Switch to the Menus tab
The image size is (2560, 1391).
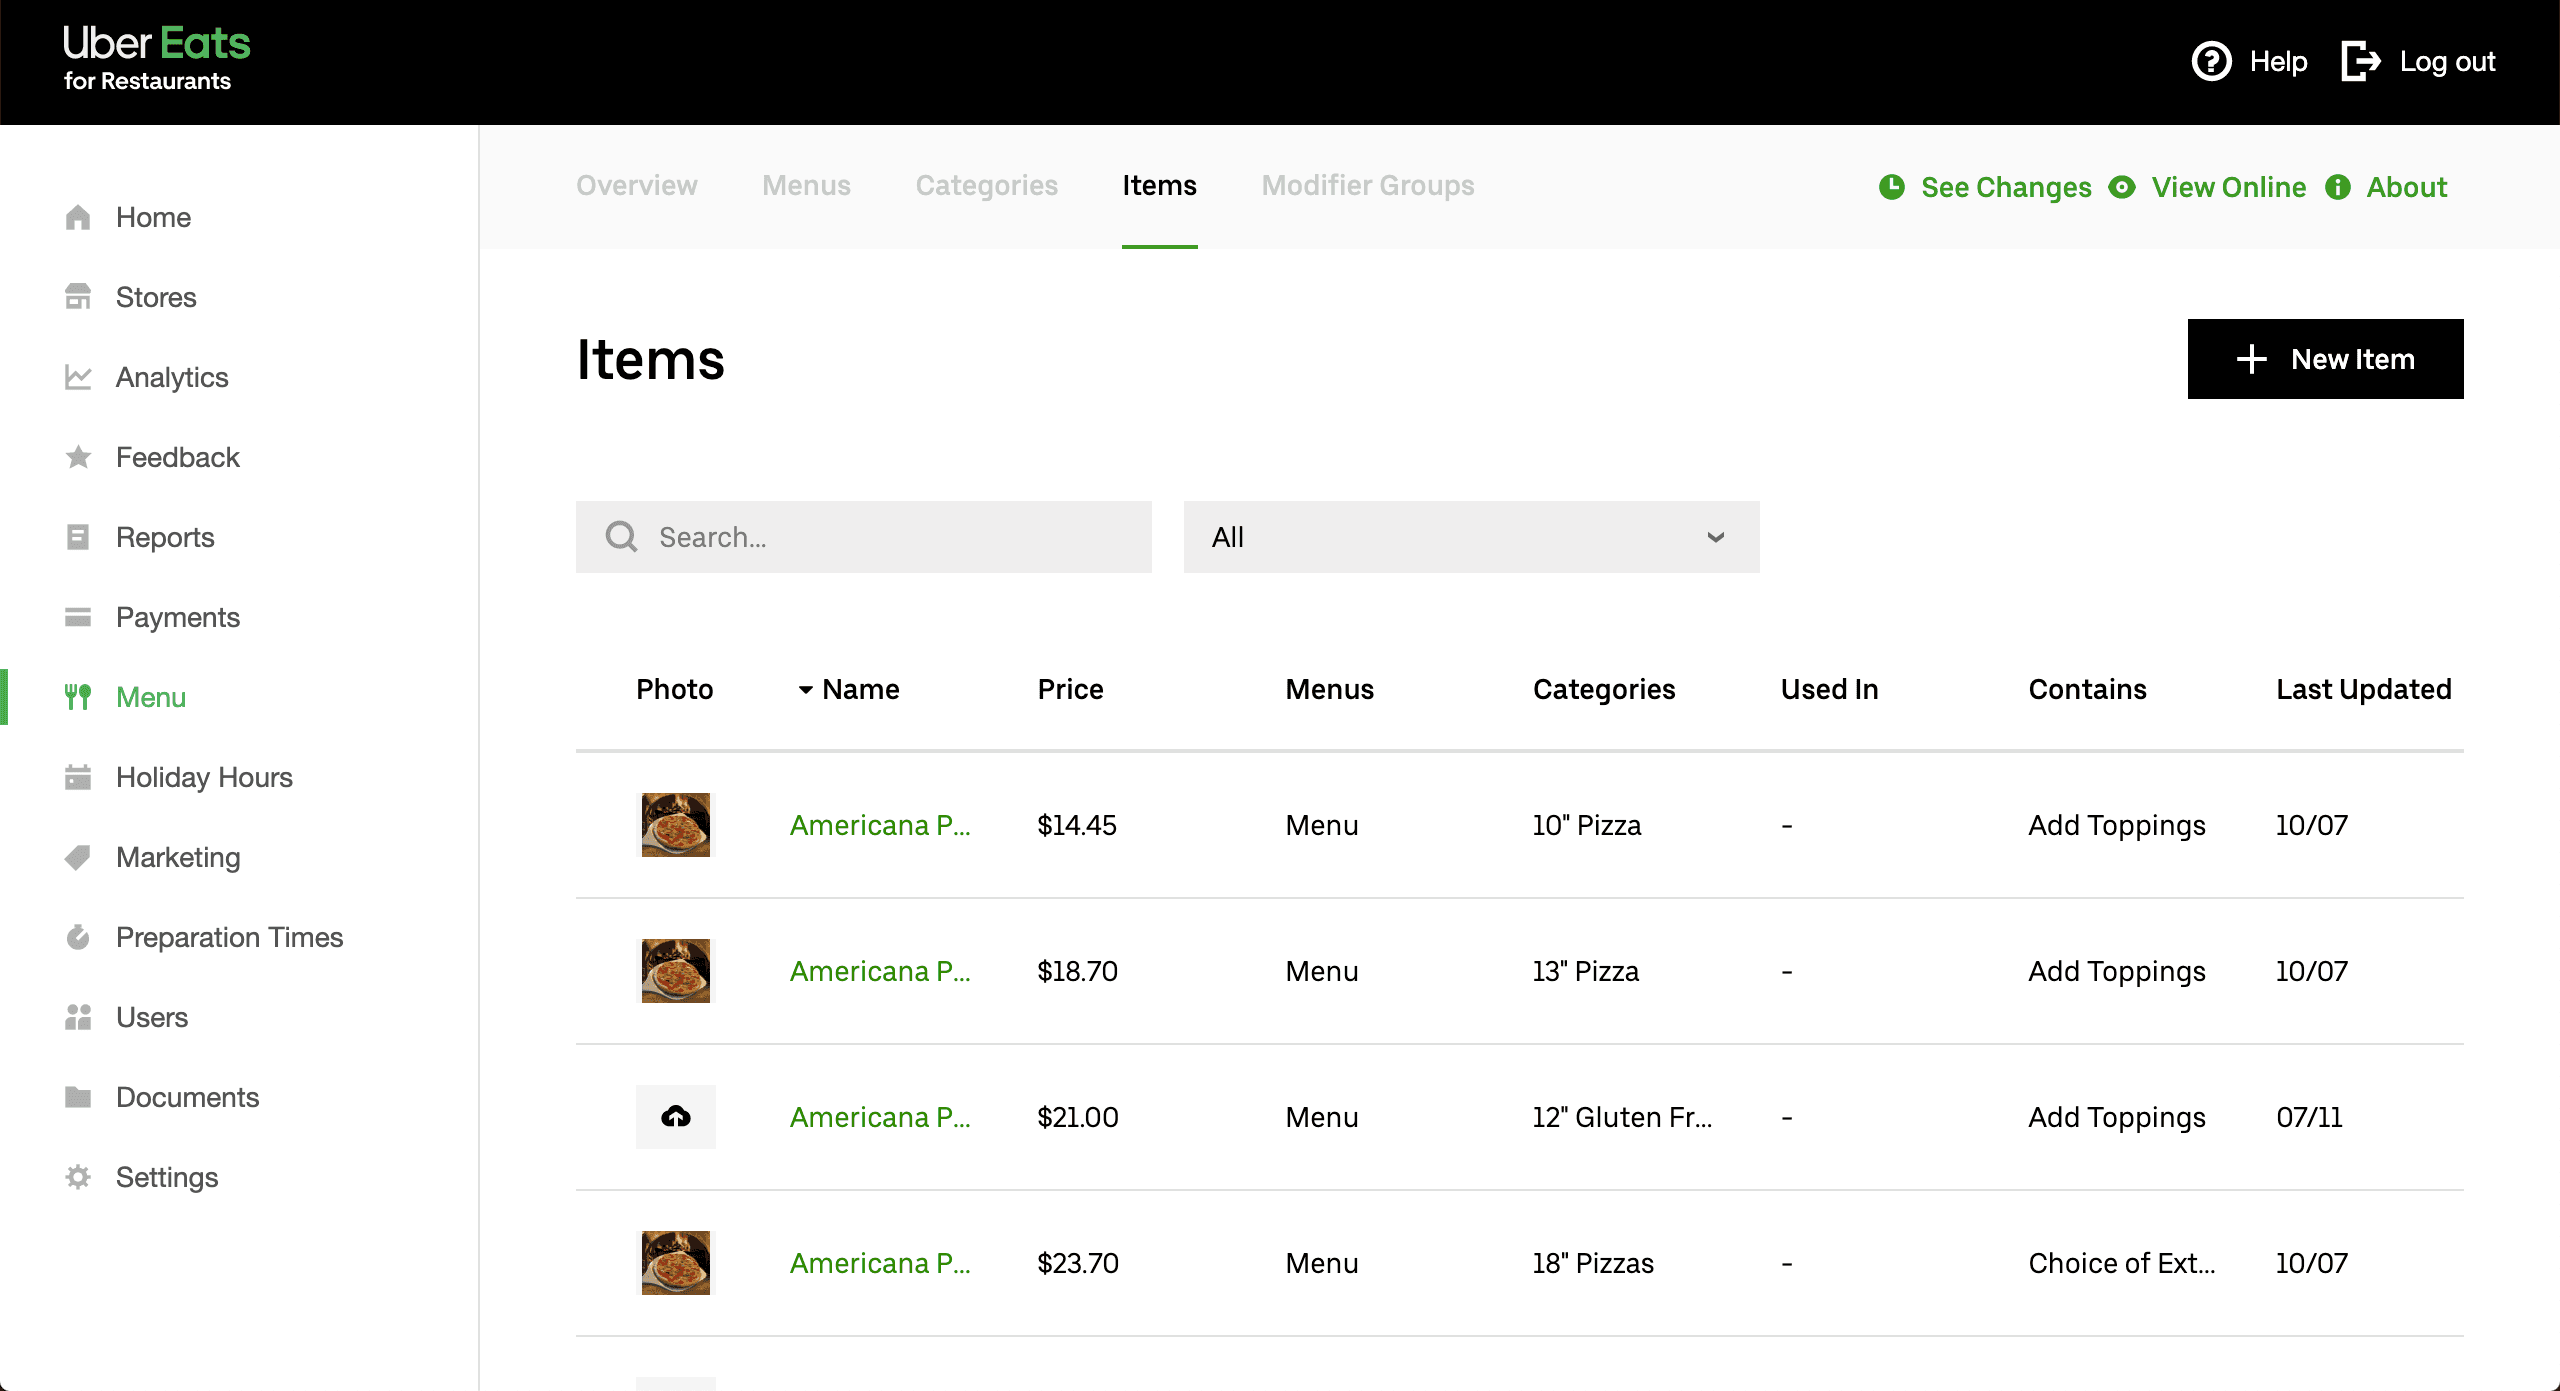(806, 185)
